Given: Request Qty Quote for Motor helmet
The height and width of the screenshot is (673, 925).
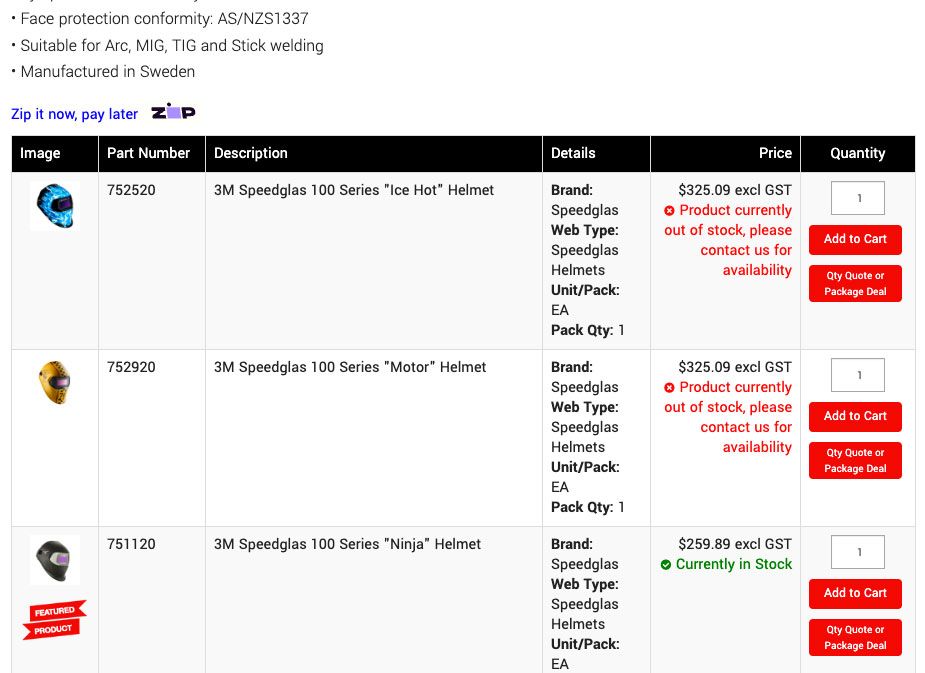Looking at the screenshot, I should pos(855,460).
